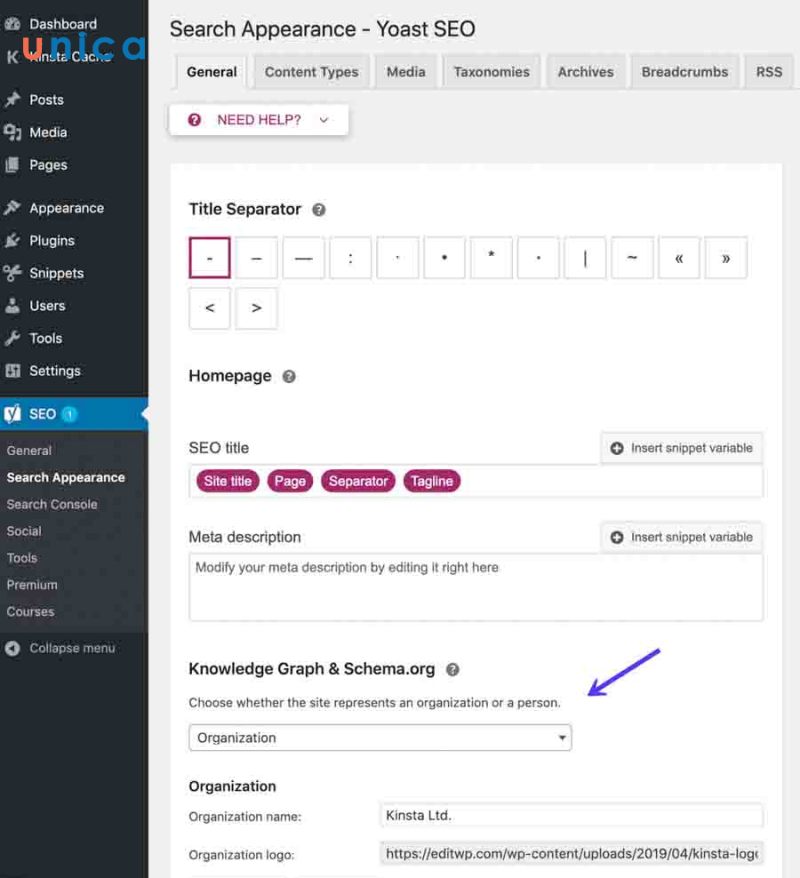Image resolution: width=800 pixels, height=878 pixels.
Task: Switch to the Content Types tab
Action: pos(310,72)
